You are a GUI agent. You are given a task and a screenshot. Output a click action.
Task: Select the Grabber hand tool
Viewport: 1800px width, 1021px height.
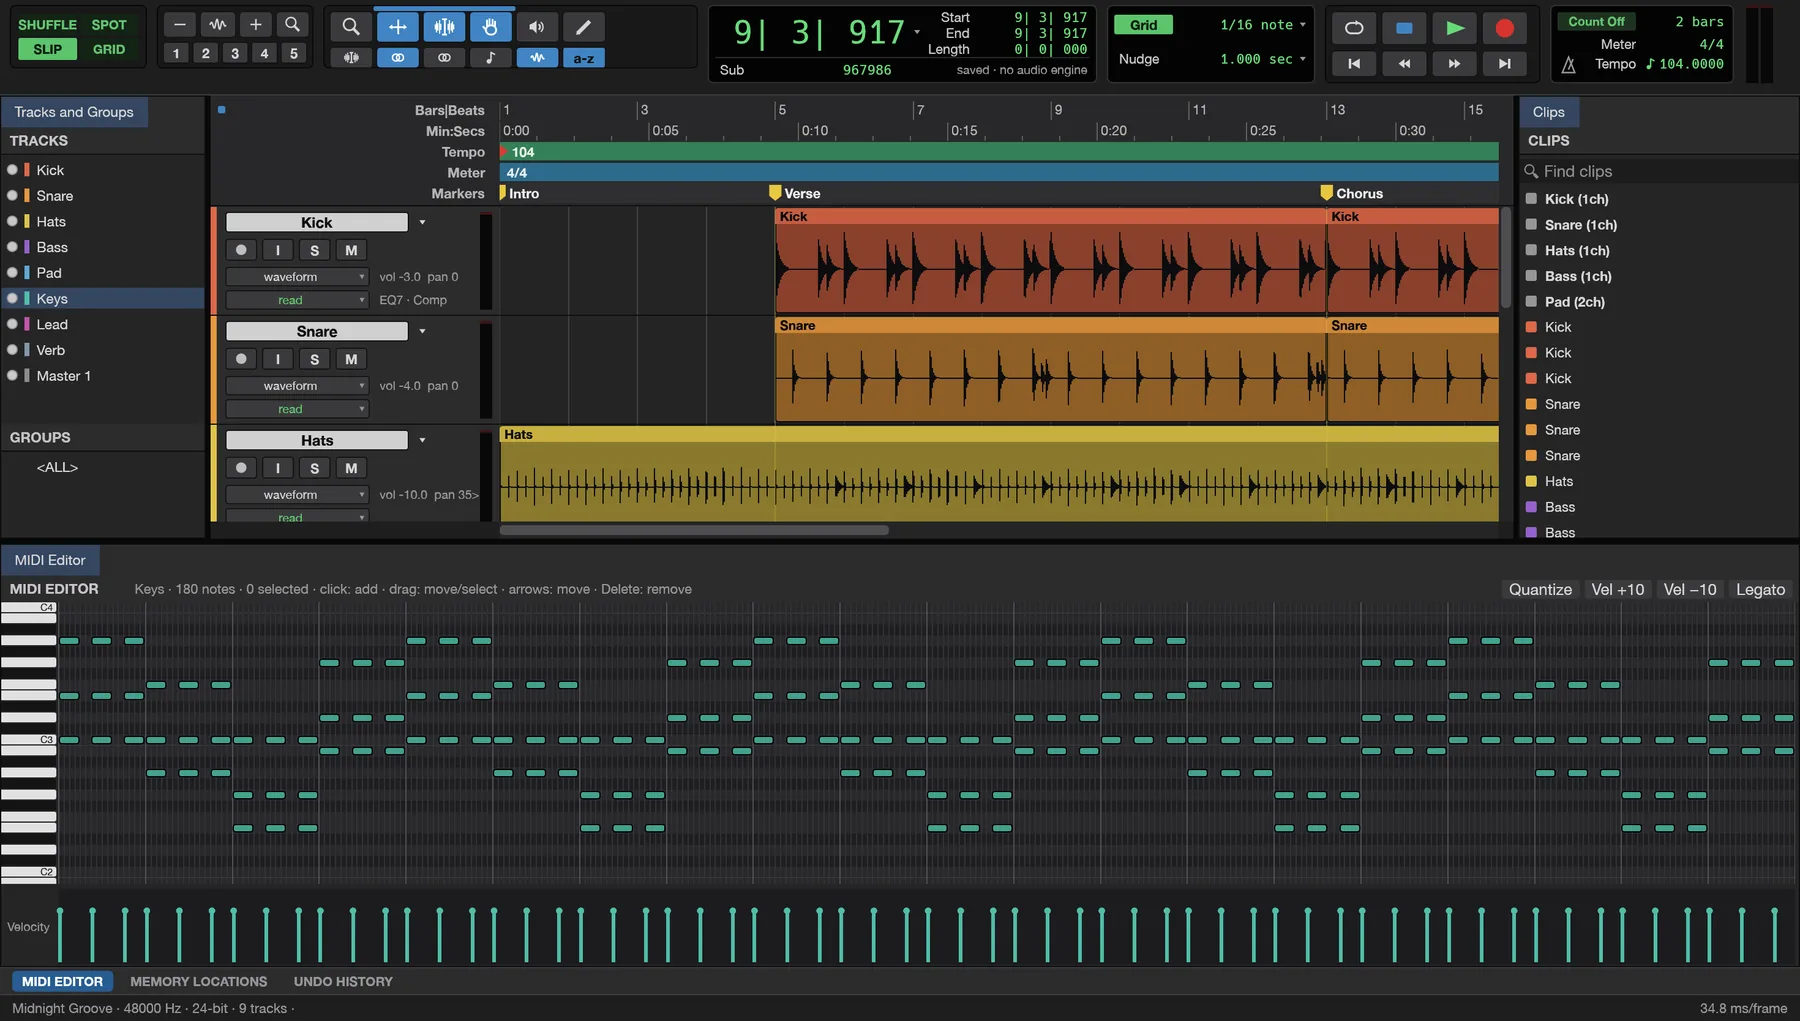(x=490, y=27)
